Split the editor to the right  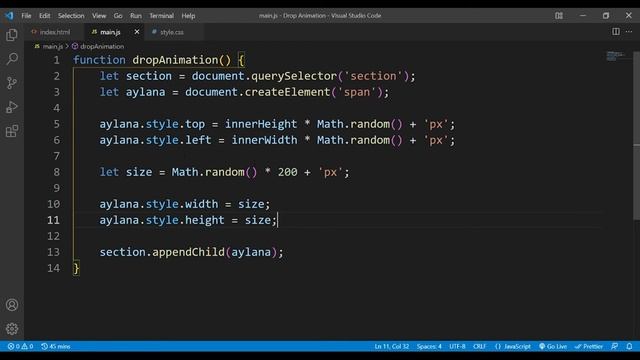coord(616,31)
